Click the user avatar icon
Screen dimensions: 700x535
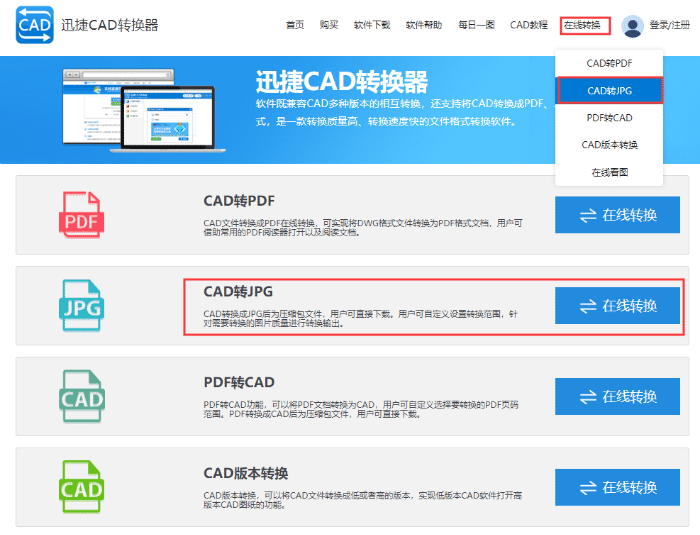[x=632, y=26]
